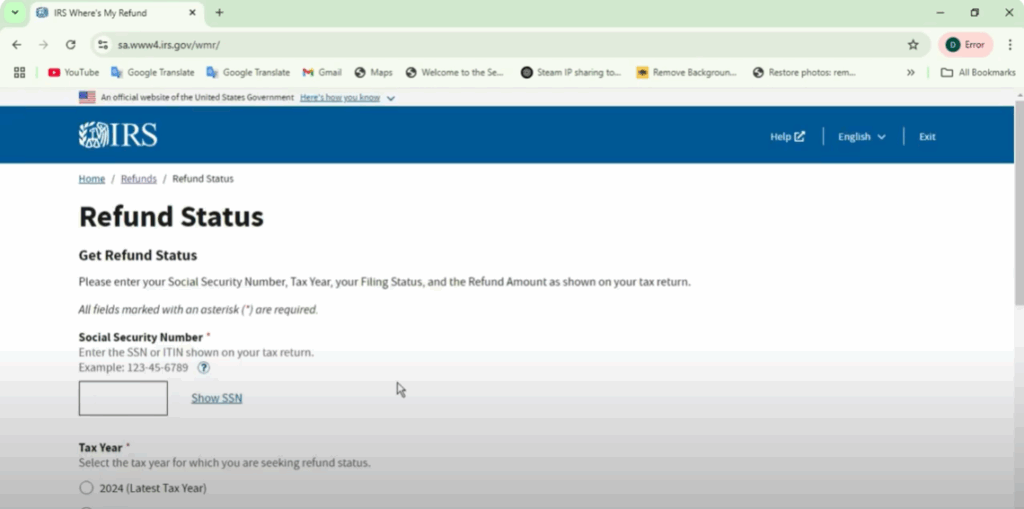The height and width of the screenshot is (509, 1024).
Task: Click the profile Error button
Action: click(966, 44)
